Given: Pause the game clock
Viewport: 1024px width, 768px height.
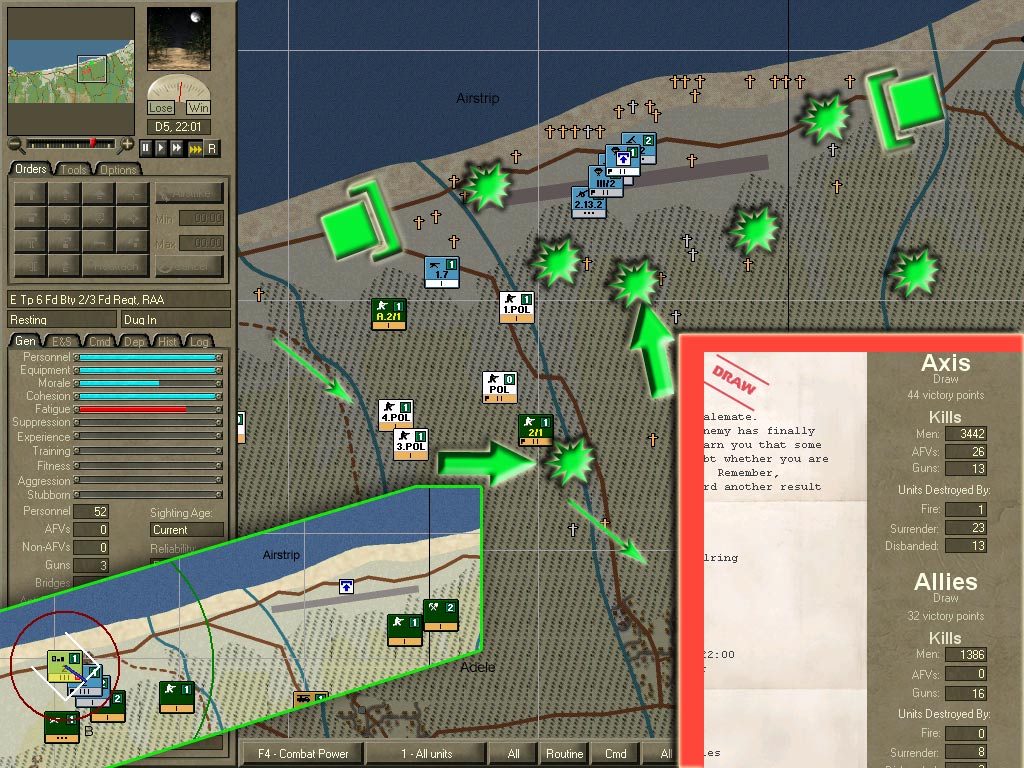Looking at the screenshot, I should coord(145,148).
